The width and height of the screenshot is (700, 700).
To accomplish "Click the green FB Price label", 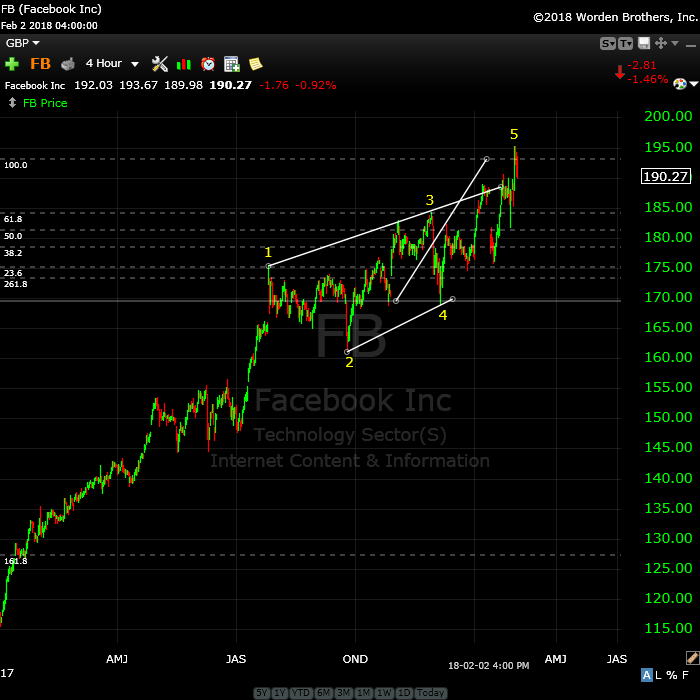I will tap(45, 103).
